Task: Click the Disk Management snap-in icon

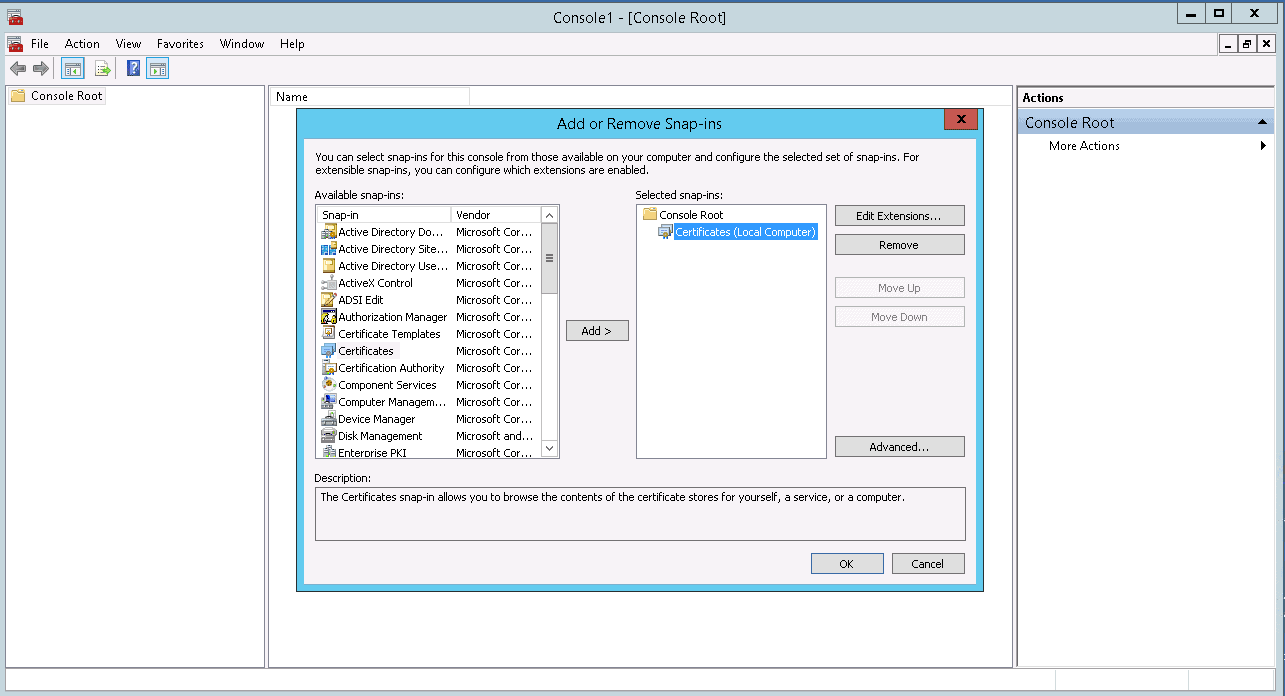Action: pyautogui.click(x=329, y=436)
